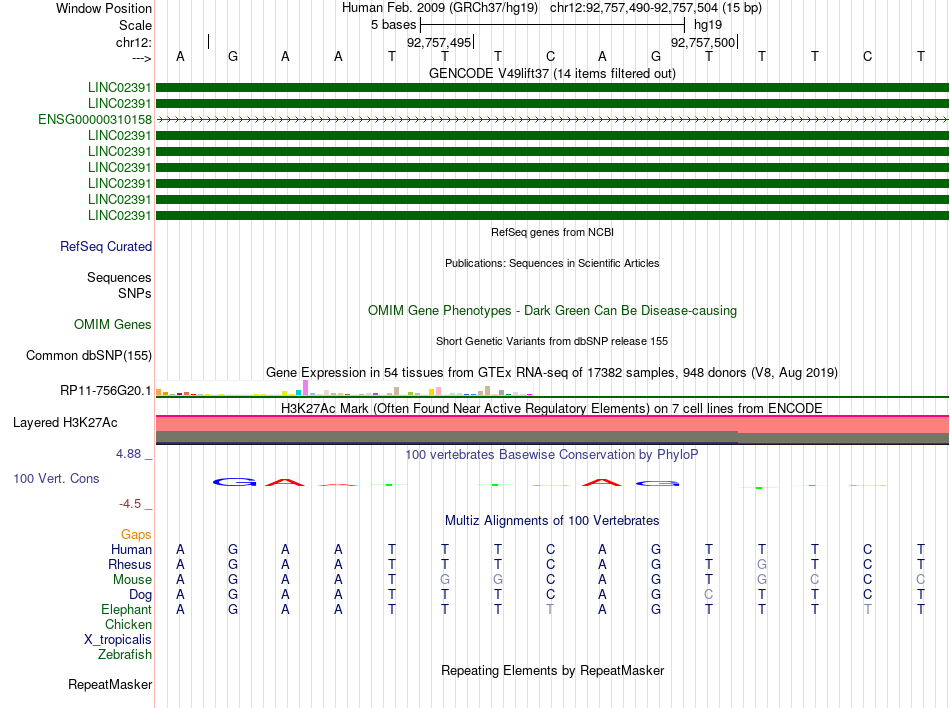Click the ENSG00000310158 track label

pyautogui.click(x=95, y=119)
